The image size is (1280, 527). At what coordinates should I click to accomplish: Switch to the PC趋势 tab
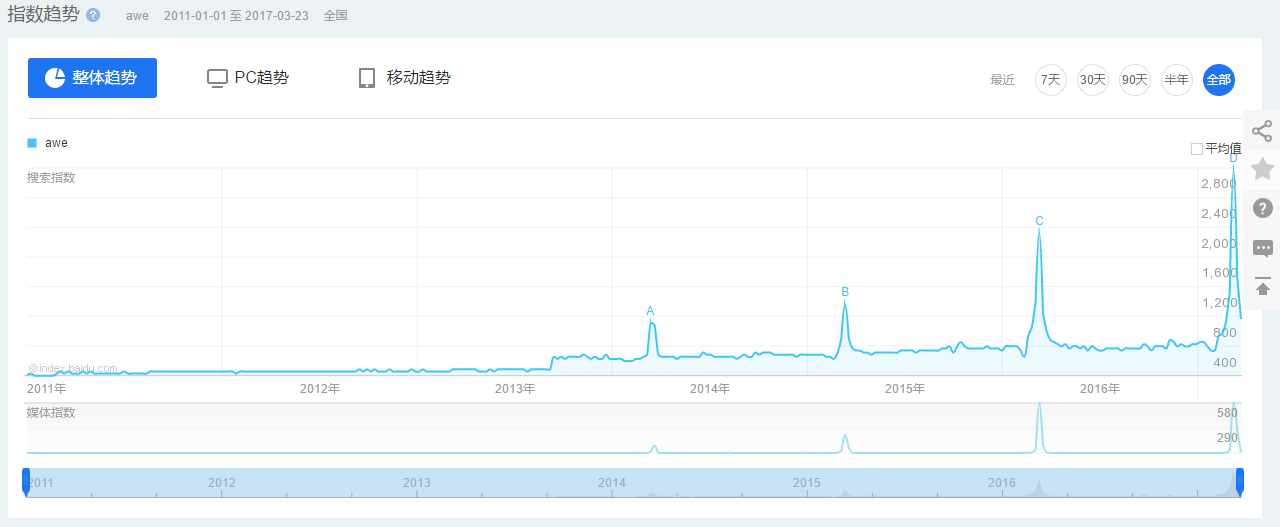pos(248,78)
